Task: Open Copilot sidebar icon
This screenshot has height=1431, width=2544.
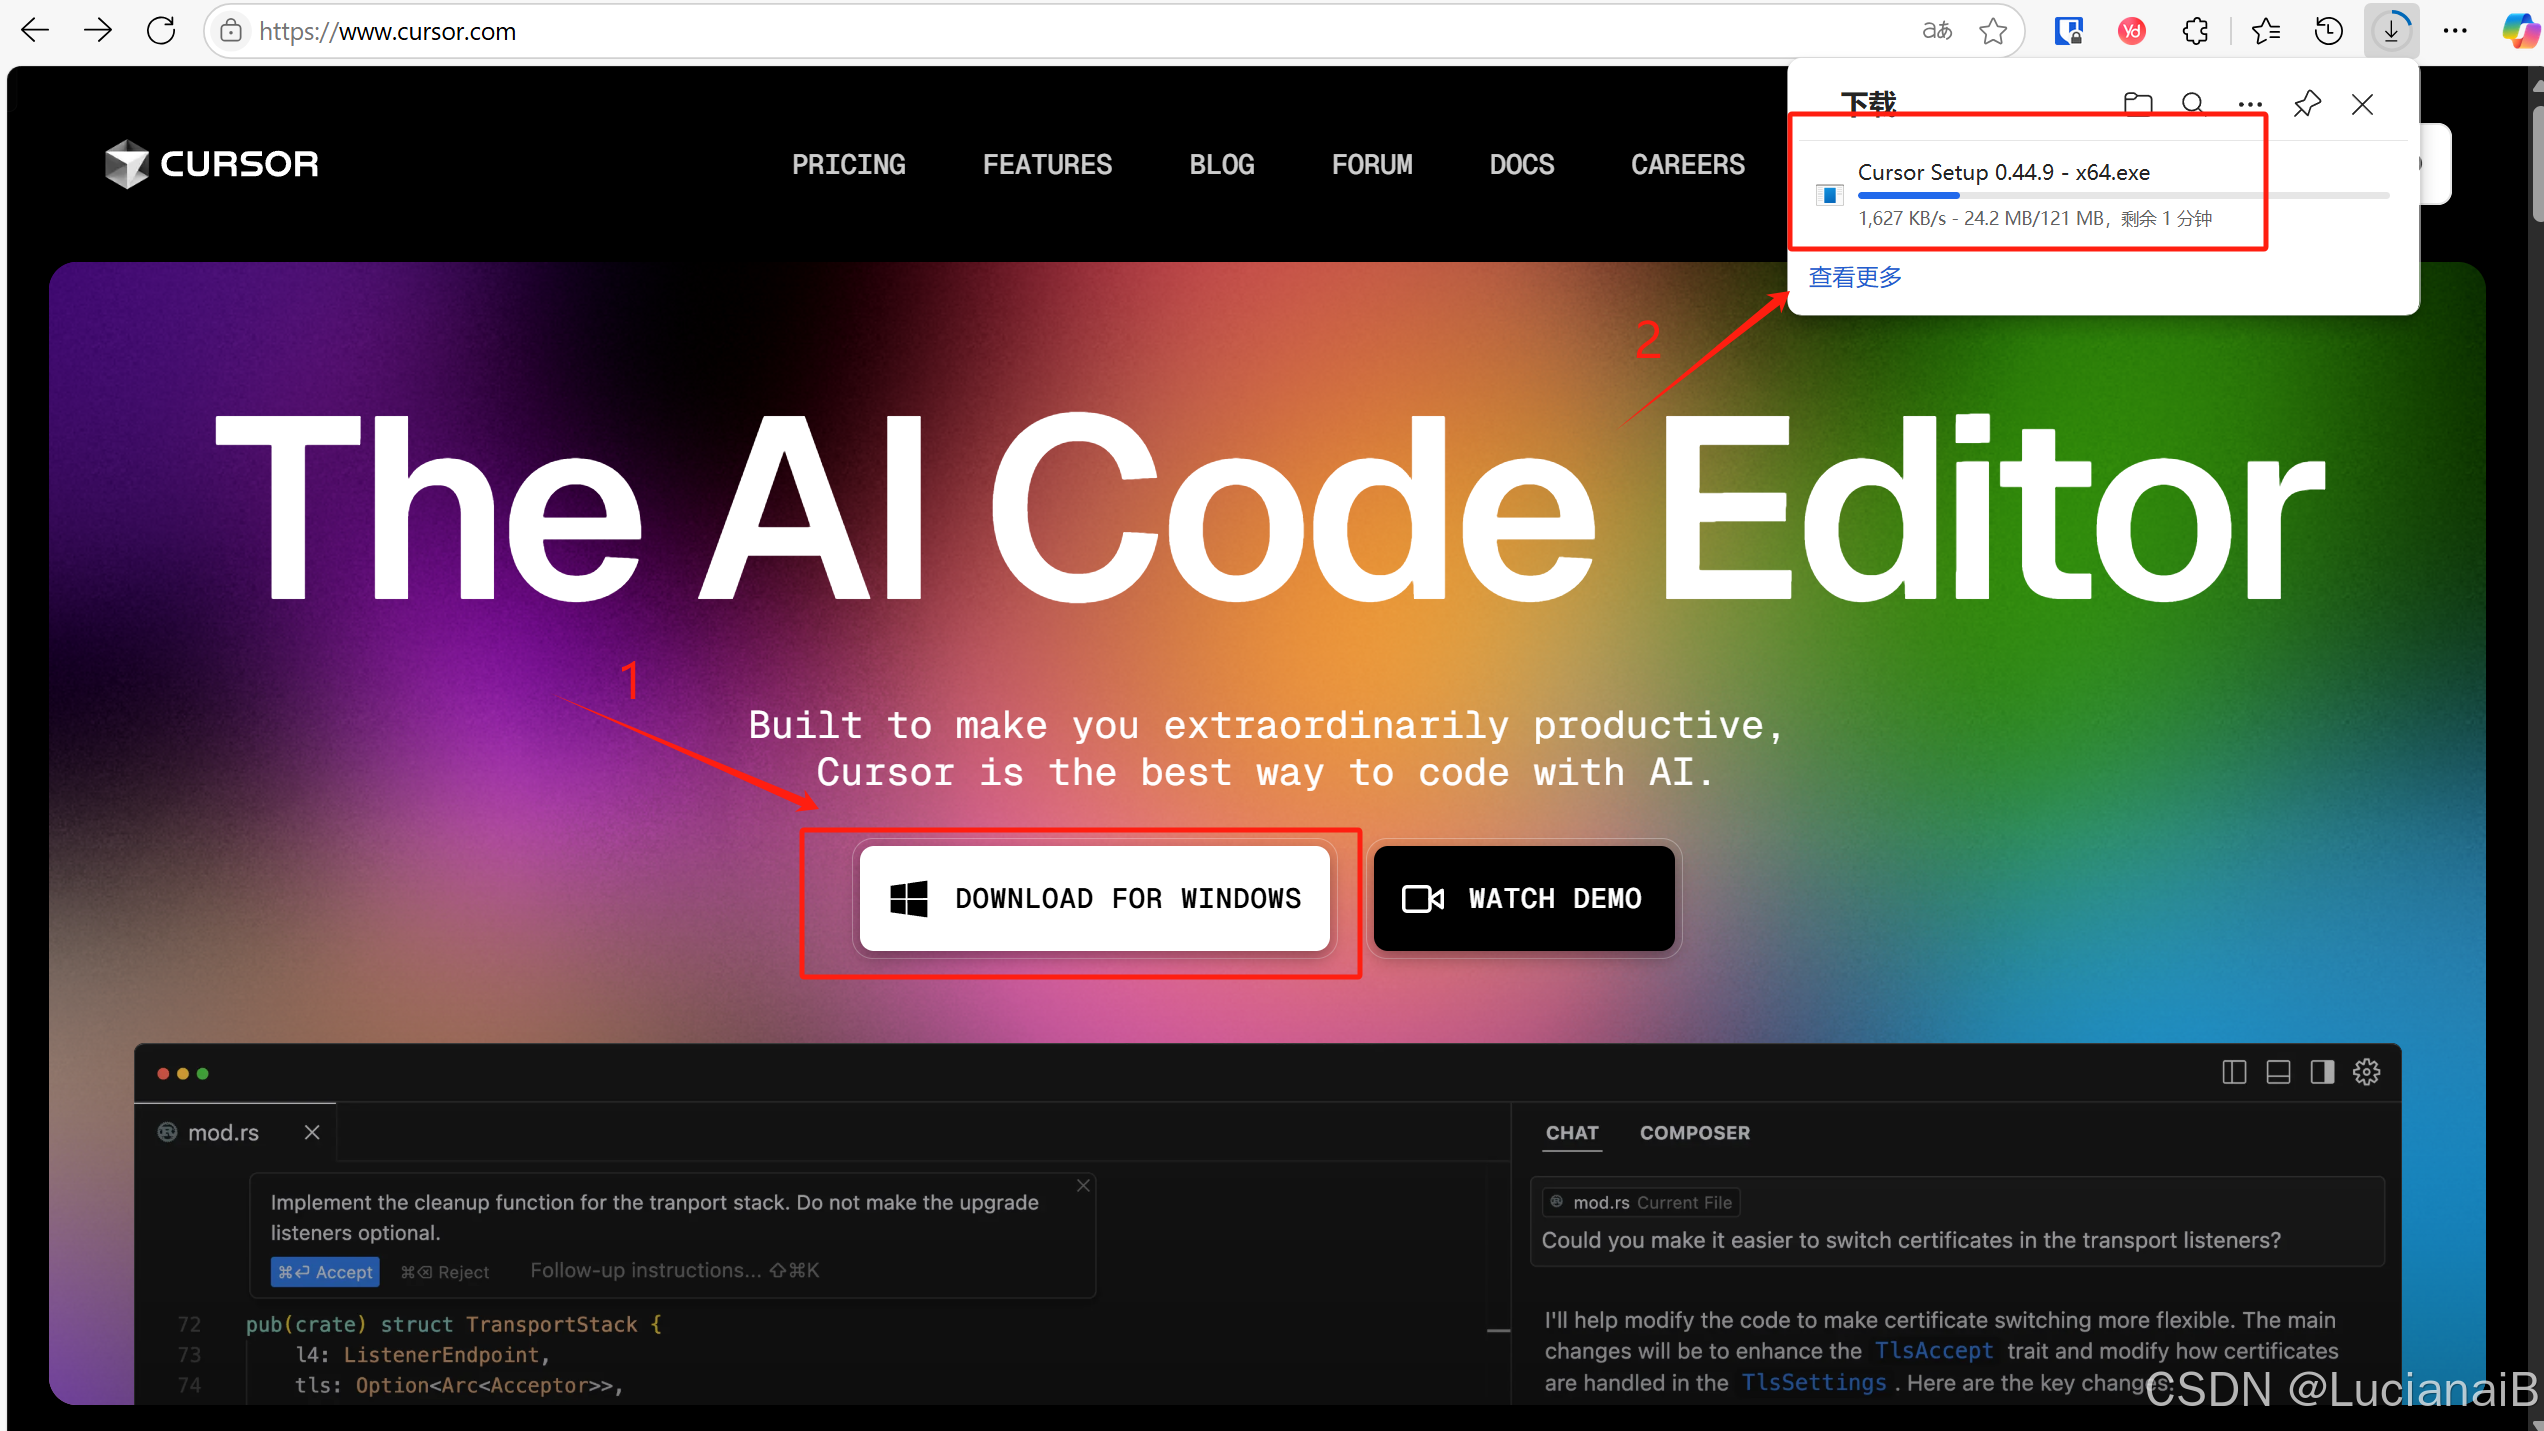Action: click(2519, 31)
